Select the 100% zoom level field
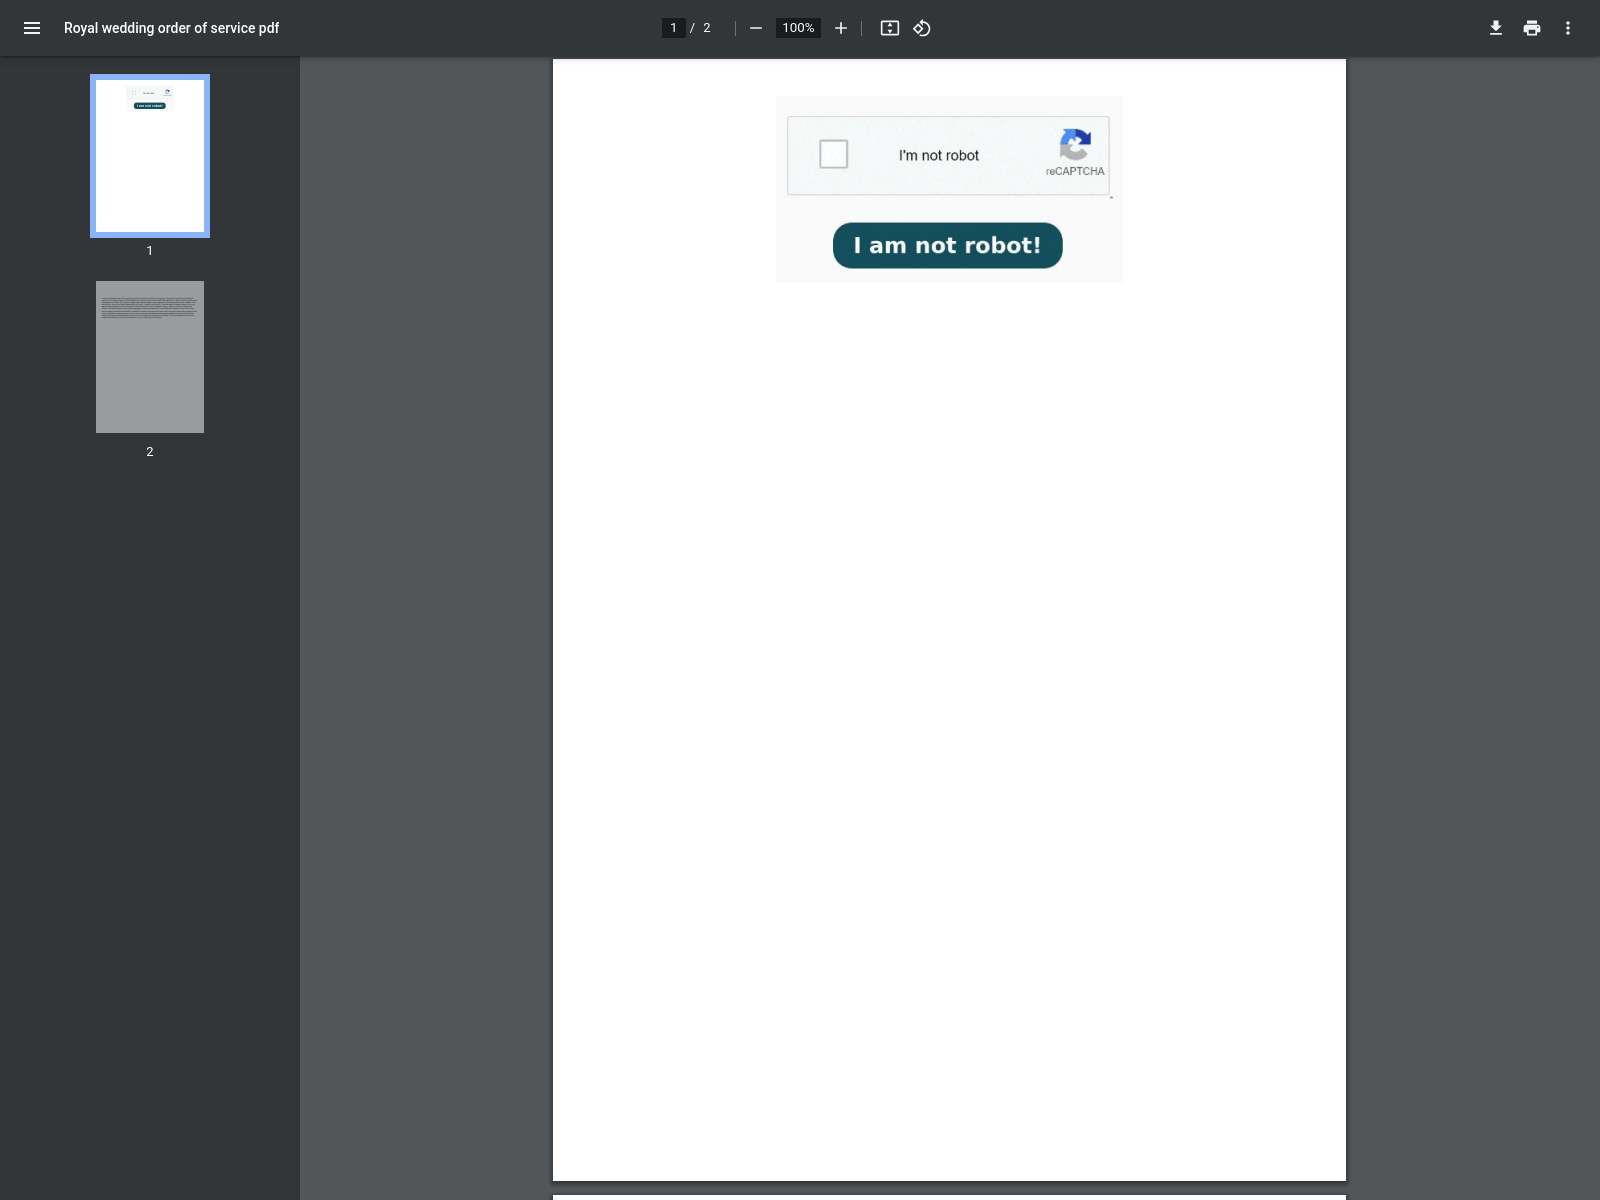Image resolution: width=1600 pixels, height=1200 pixels. click(x=798, y=28)
